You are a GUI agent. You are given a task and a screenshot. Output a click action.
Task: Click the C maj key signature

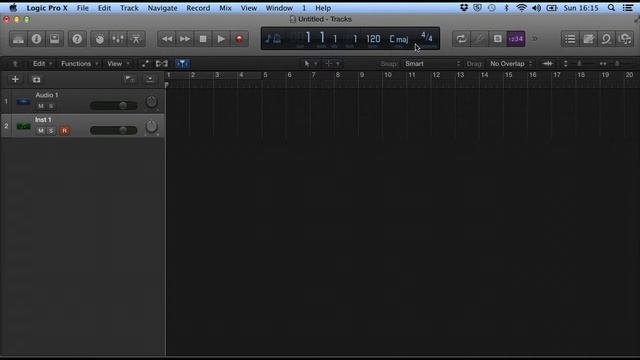[x=399, y=39]
